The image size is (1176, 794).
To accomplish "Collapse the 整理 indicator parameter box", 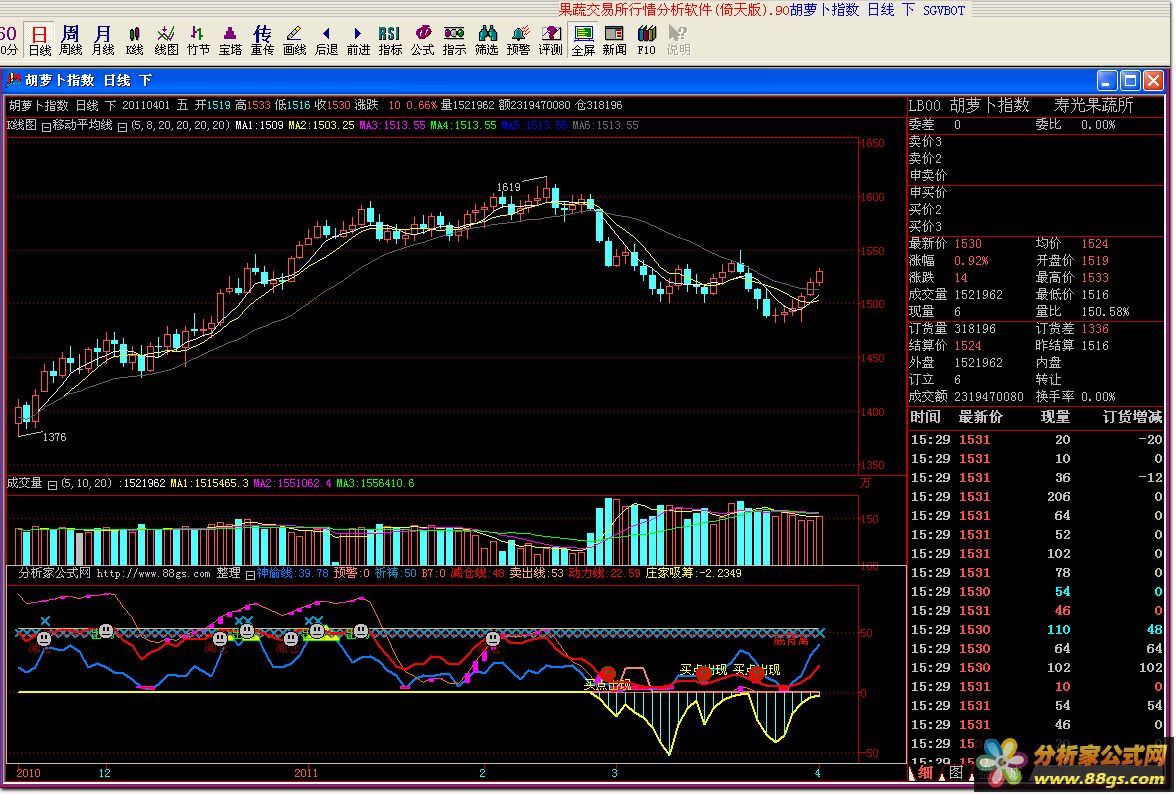I will tap(249, 574).
